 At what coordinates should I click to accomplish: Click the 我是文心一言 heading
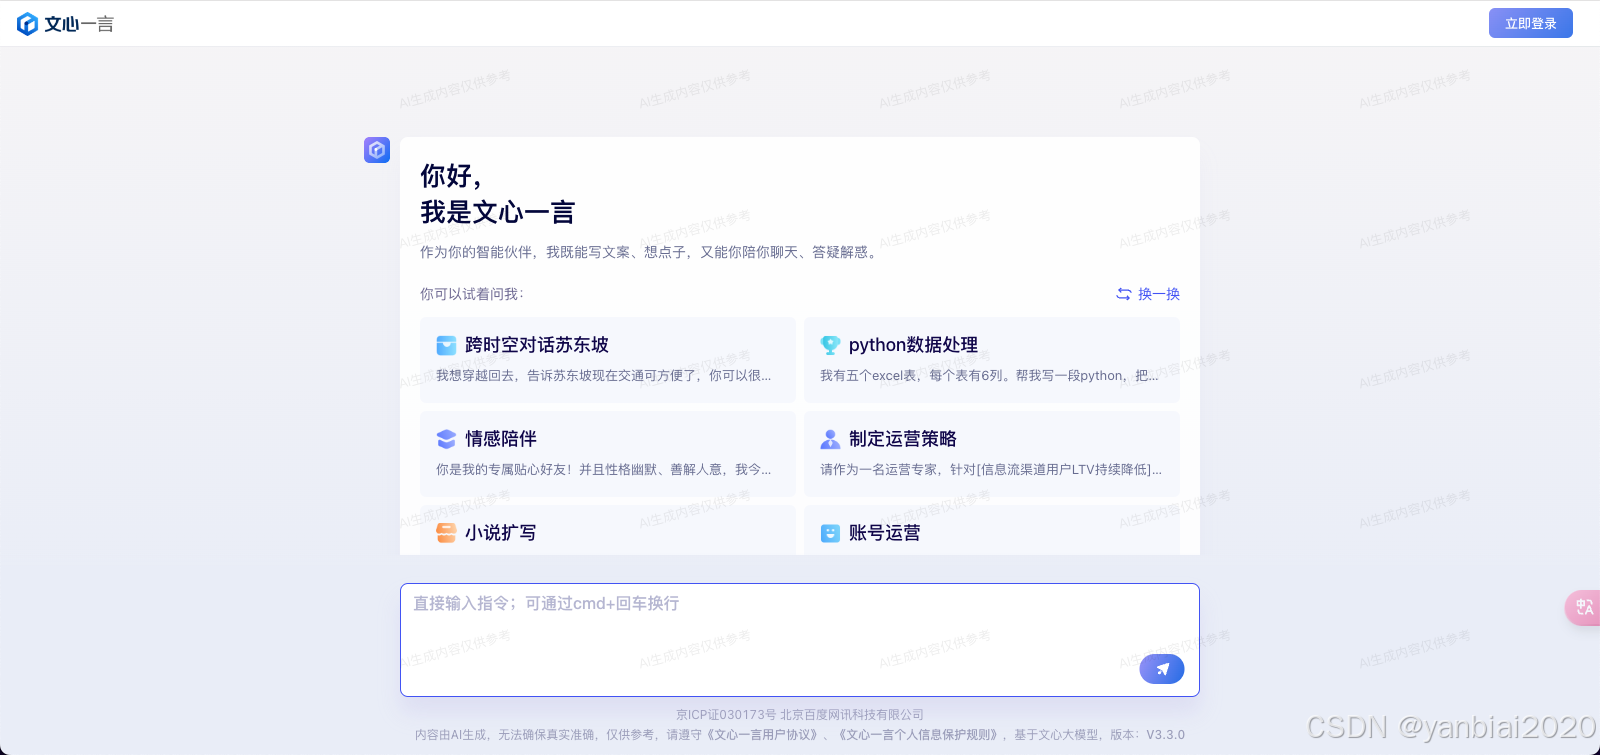(x=498, y=212)
